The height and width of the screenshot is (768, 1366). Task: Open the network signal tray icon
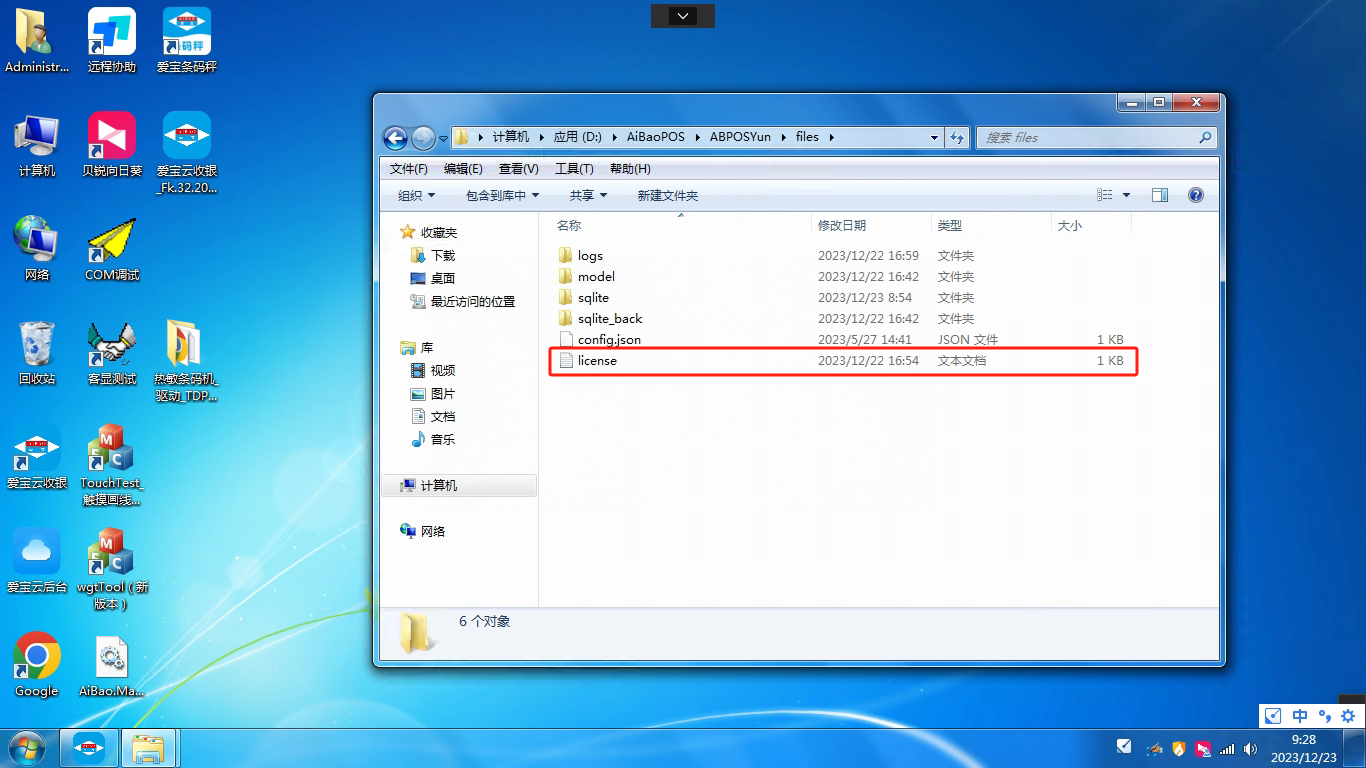pos(1226,748)
